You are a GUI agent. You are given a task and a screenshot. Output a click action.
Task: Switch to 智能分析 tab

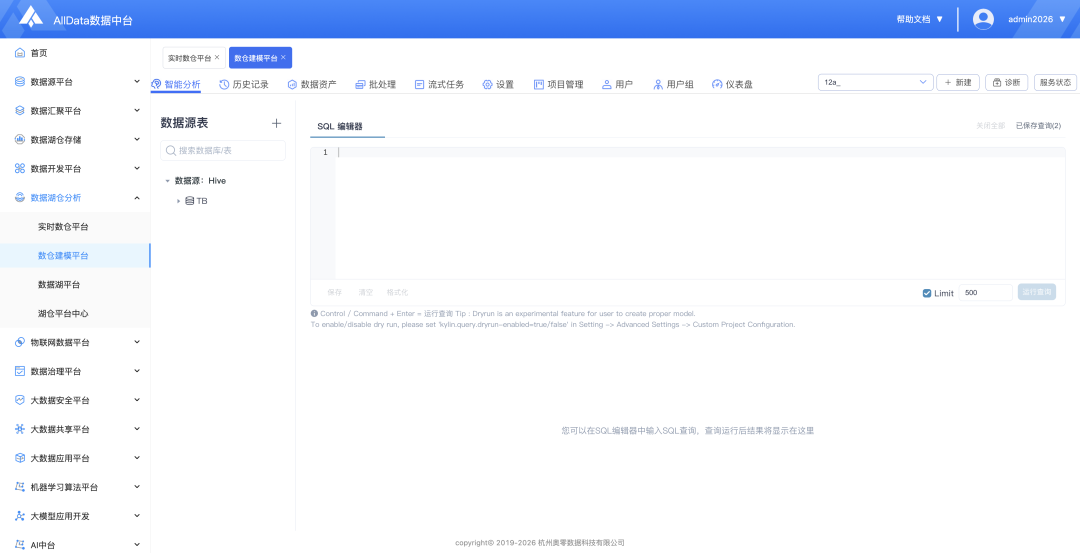click(x=176, y=85)
